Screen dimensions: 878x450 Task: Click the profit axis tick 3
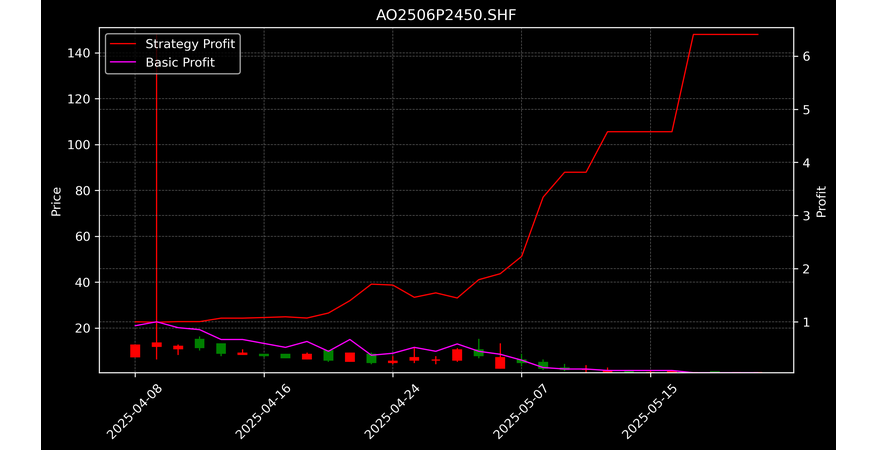pyautogui.click(x=807, y=216)
